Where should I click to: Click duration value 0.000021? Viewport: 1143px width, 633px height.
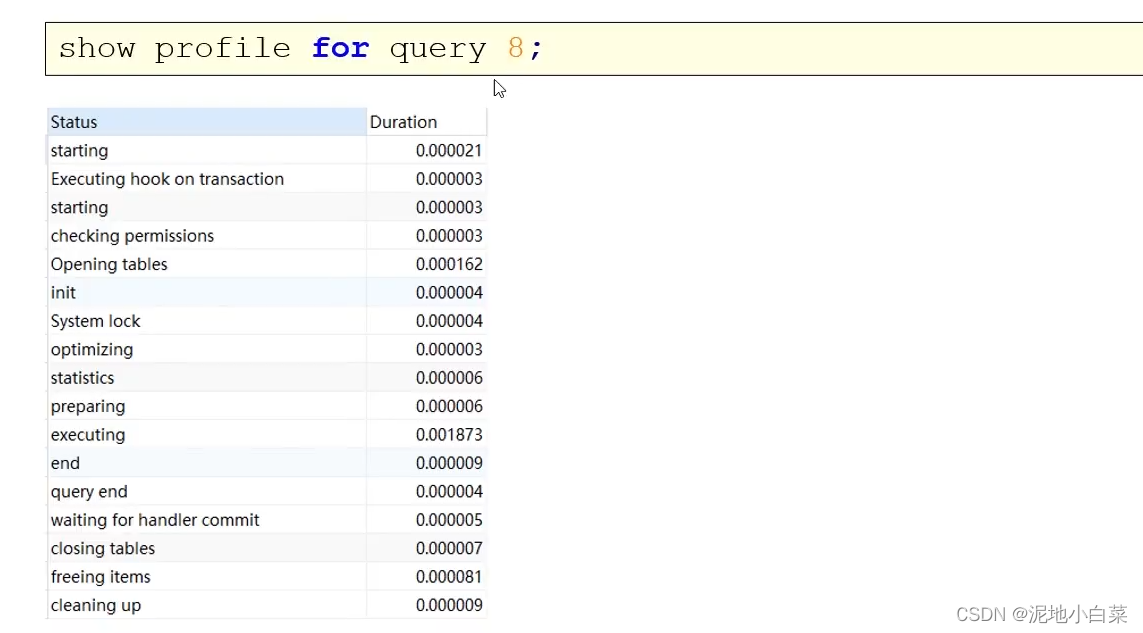click(x=449, y=150)
